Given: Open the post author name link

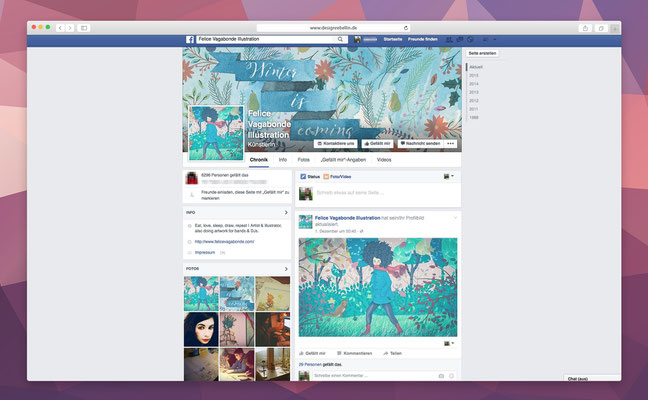Looking at the screenshot, I should point(348,218).
